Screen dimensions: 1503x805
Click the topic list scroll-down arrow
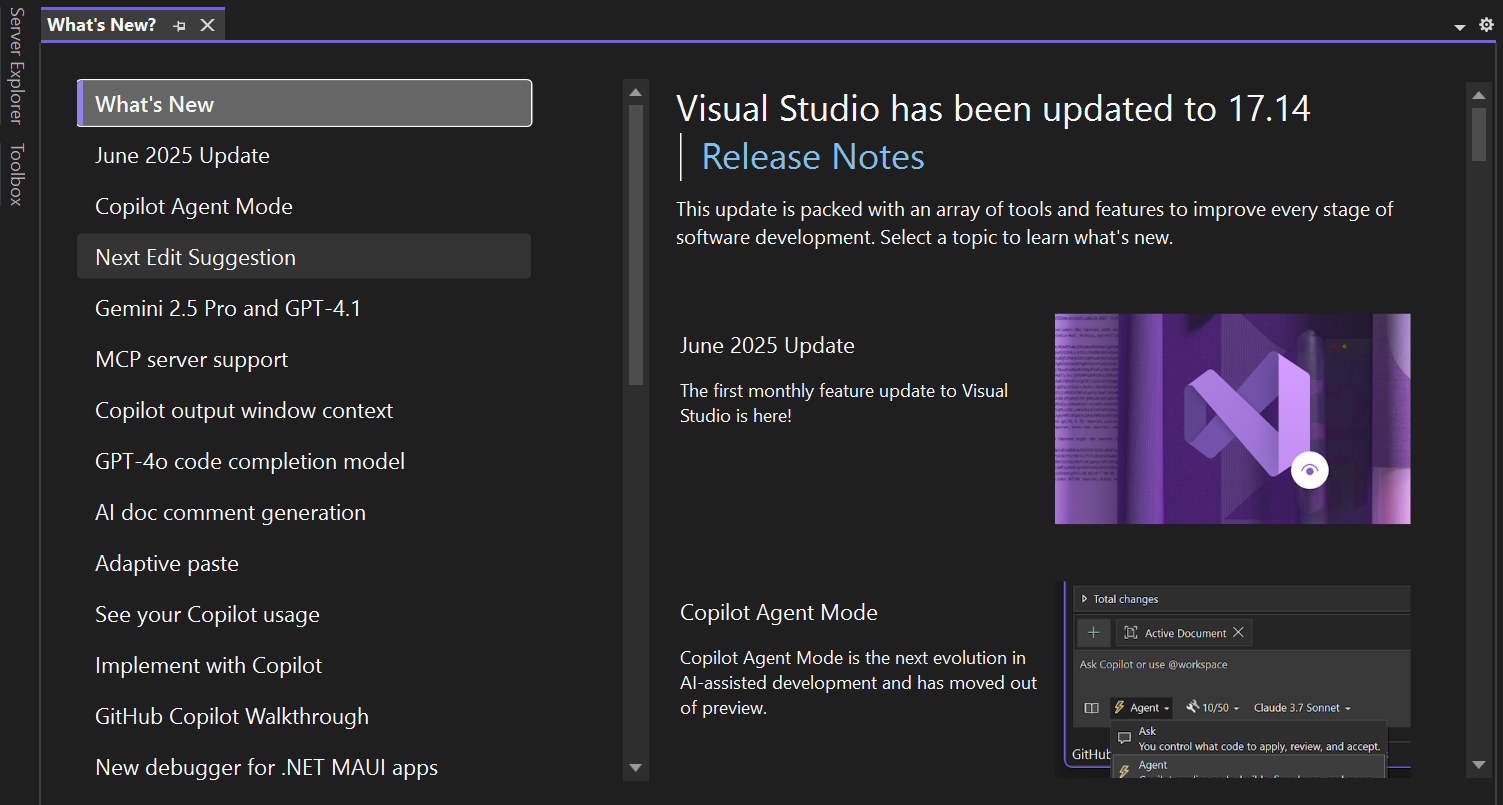pyautogui.click(x=635, y=767)
